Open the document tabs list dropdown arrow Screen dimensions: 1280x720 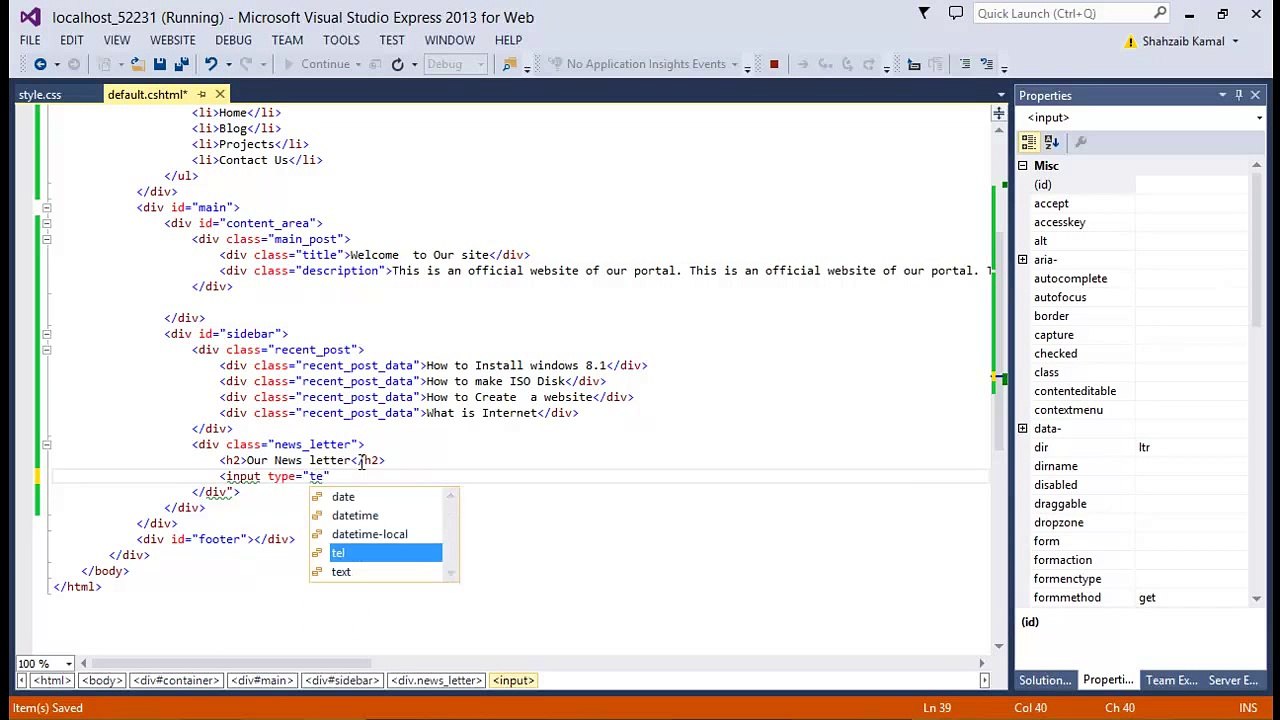(x=1001, y=95)
